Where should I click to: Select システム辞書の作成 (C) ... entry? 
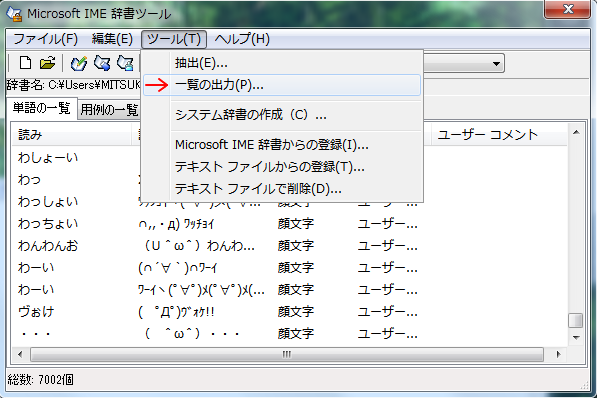tap(282, 115)
